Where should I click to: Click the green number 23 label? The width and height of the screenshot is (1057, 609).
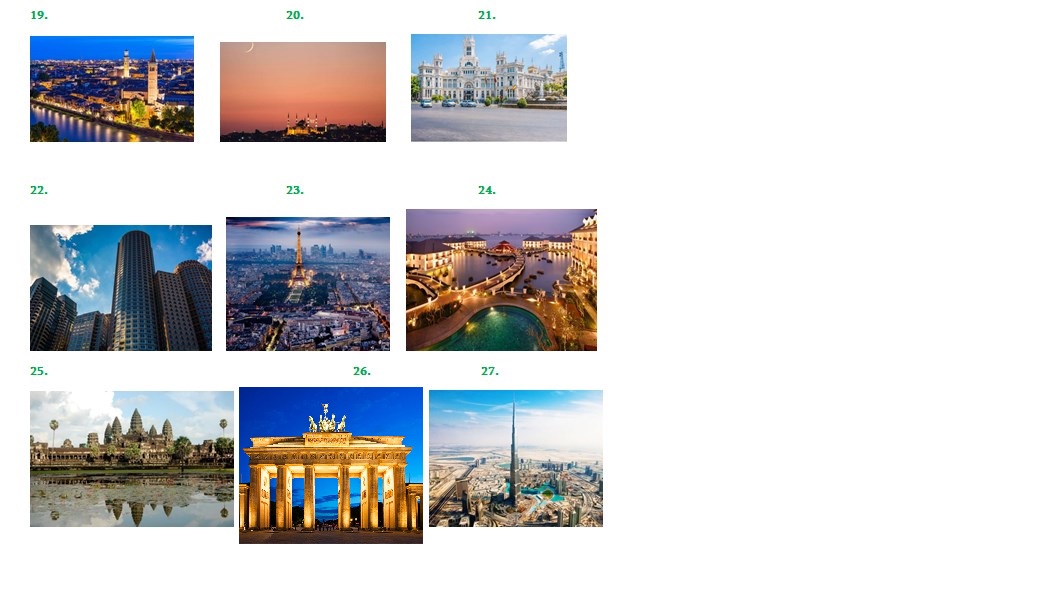click(295, 190)
